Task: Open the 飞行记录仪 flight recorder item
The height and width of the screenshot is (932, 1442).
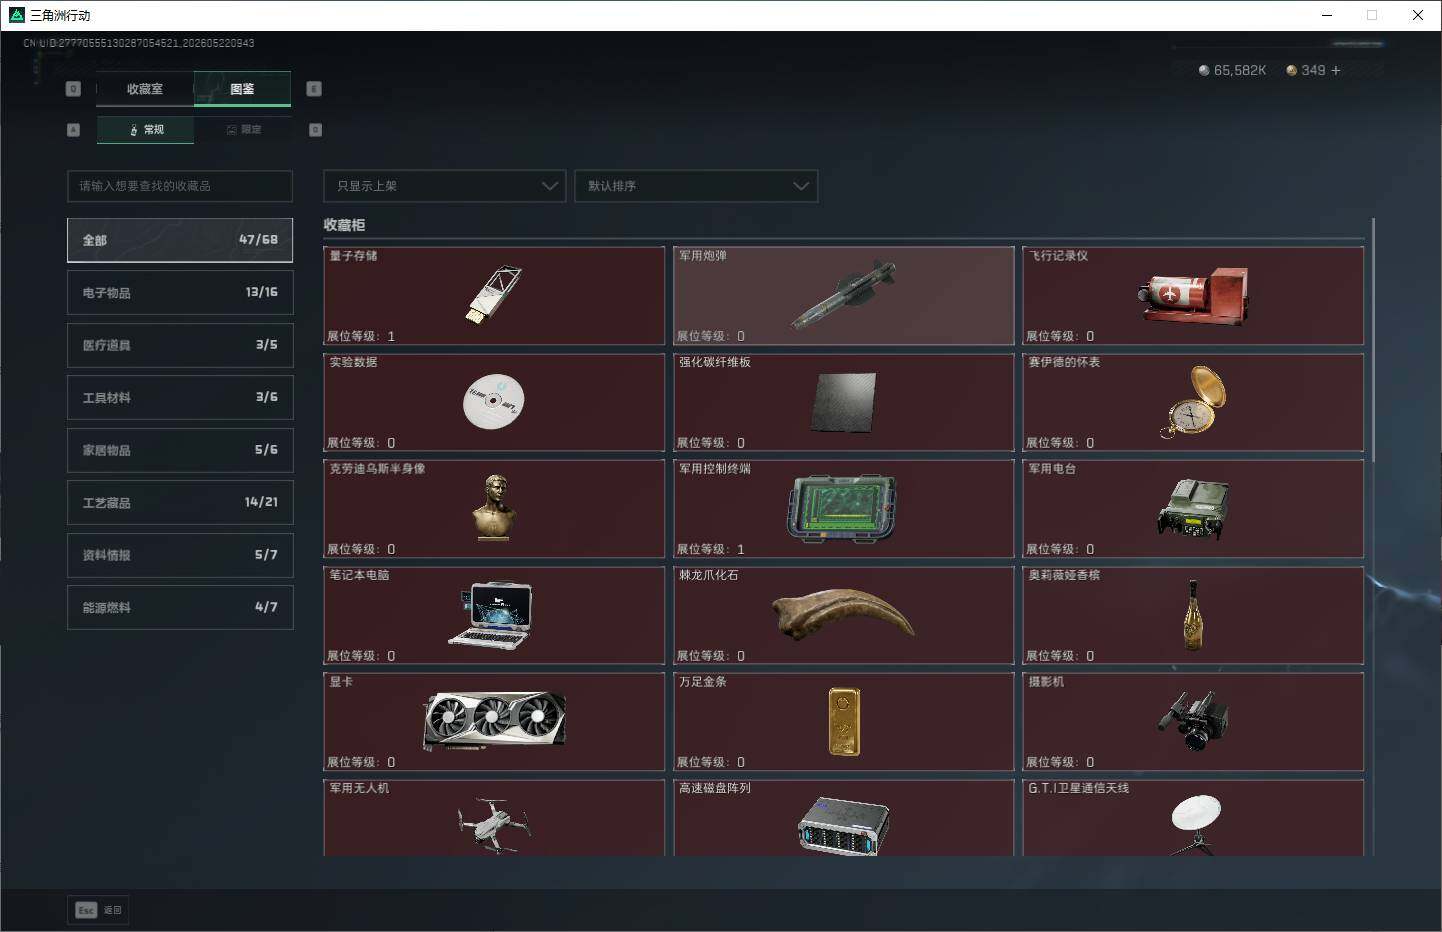Action: [x=1193, y=296]
